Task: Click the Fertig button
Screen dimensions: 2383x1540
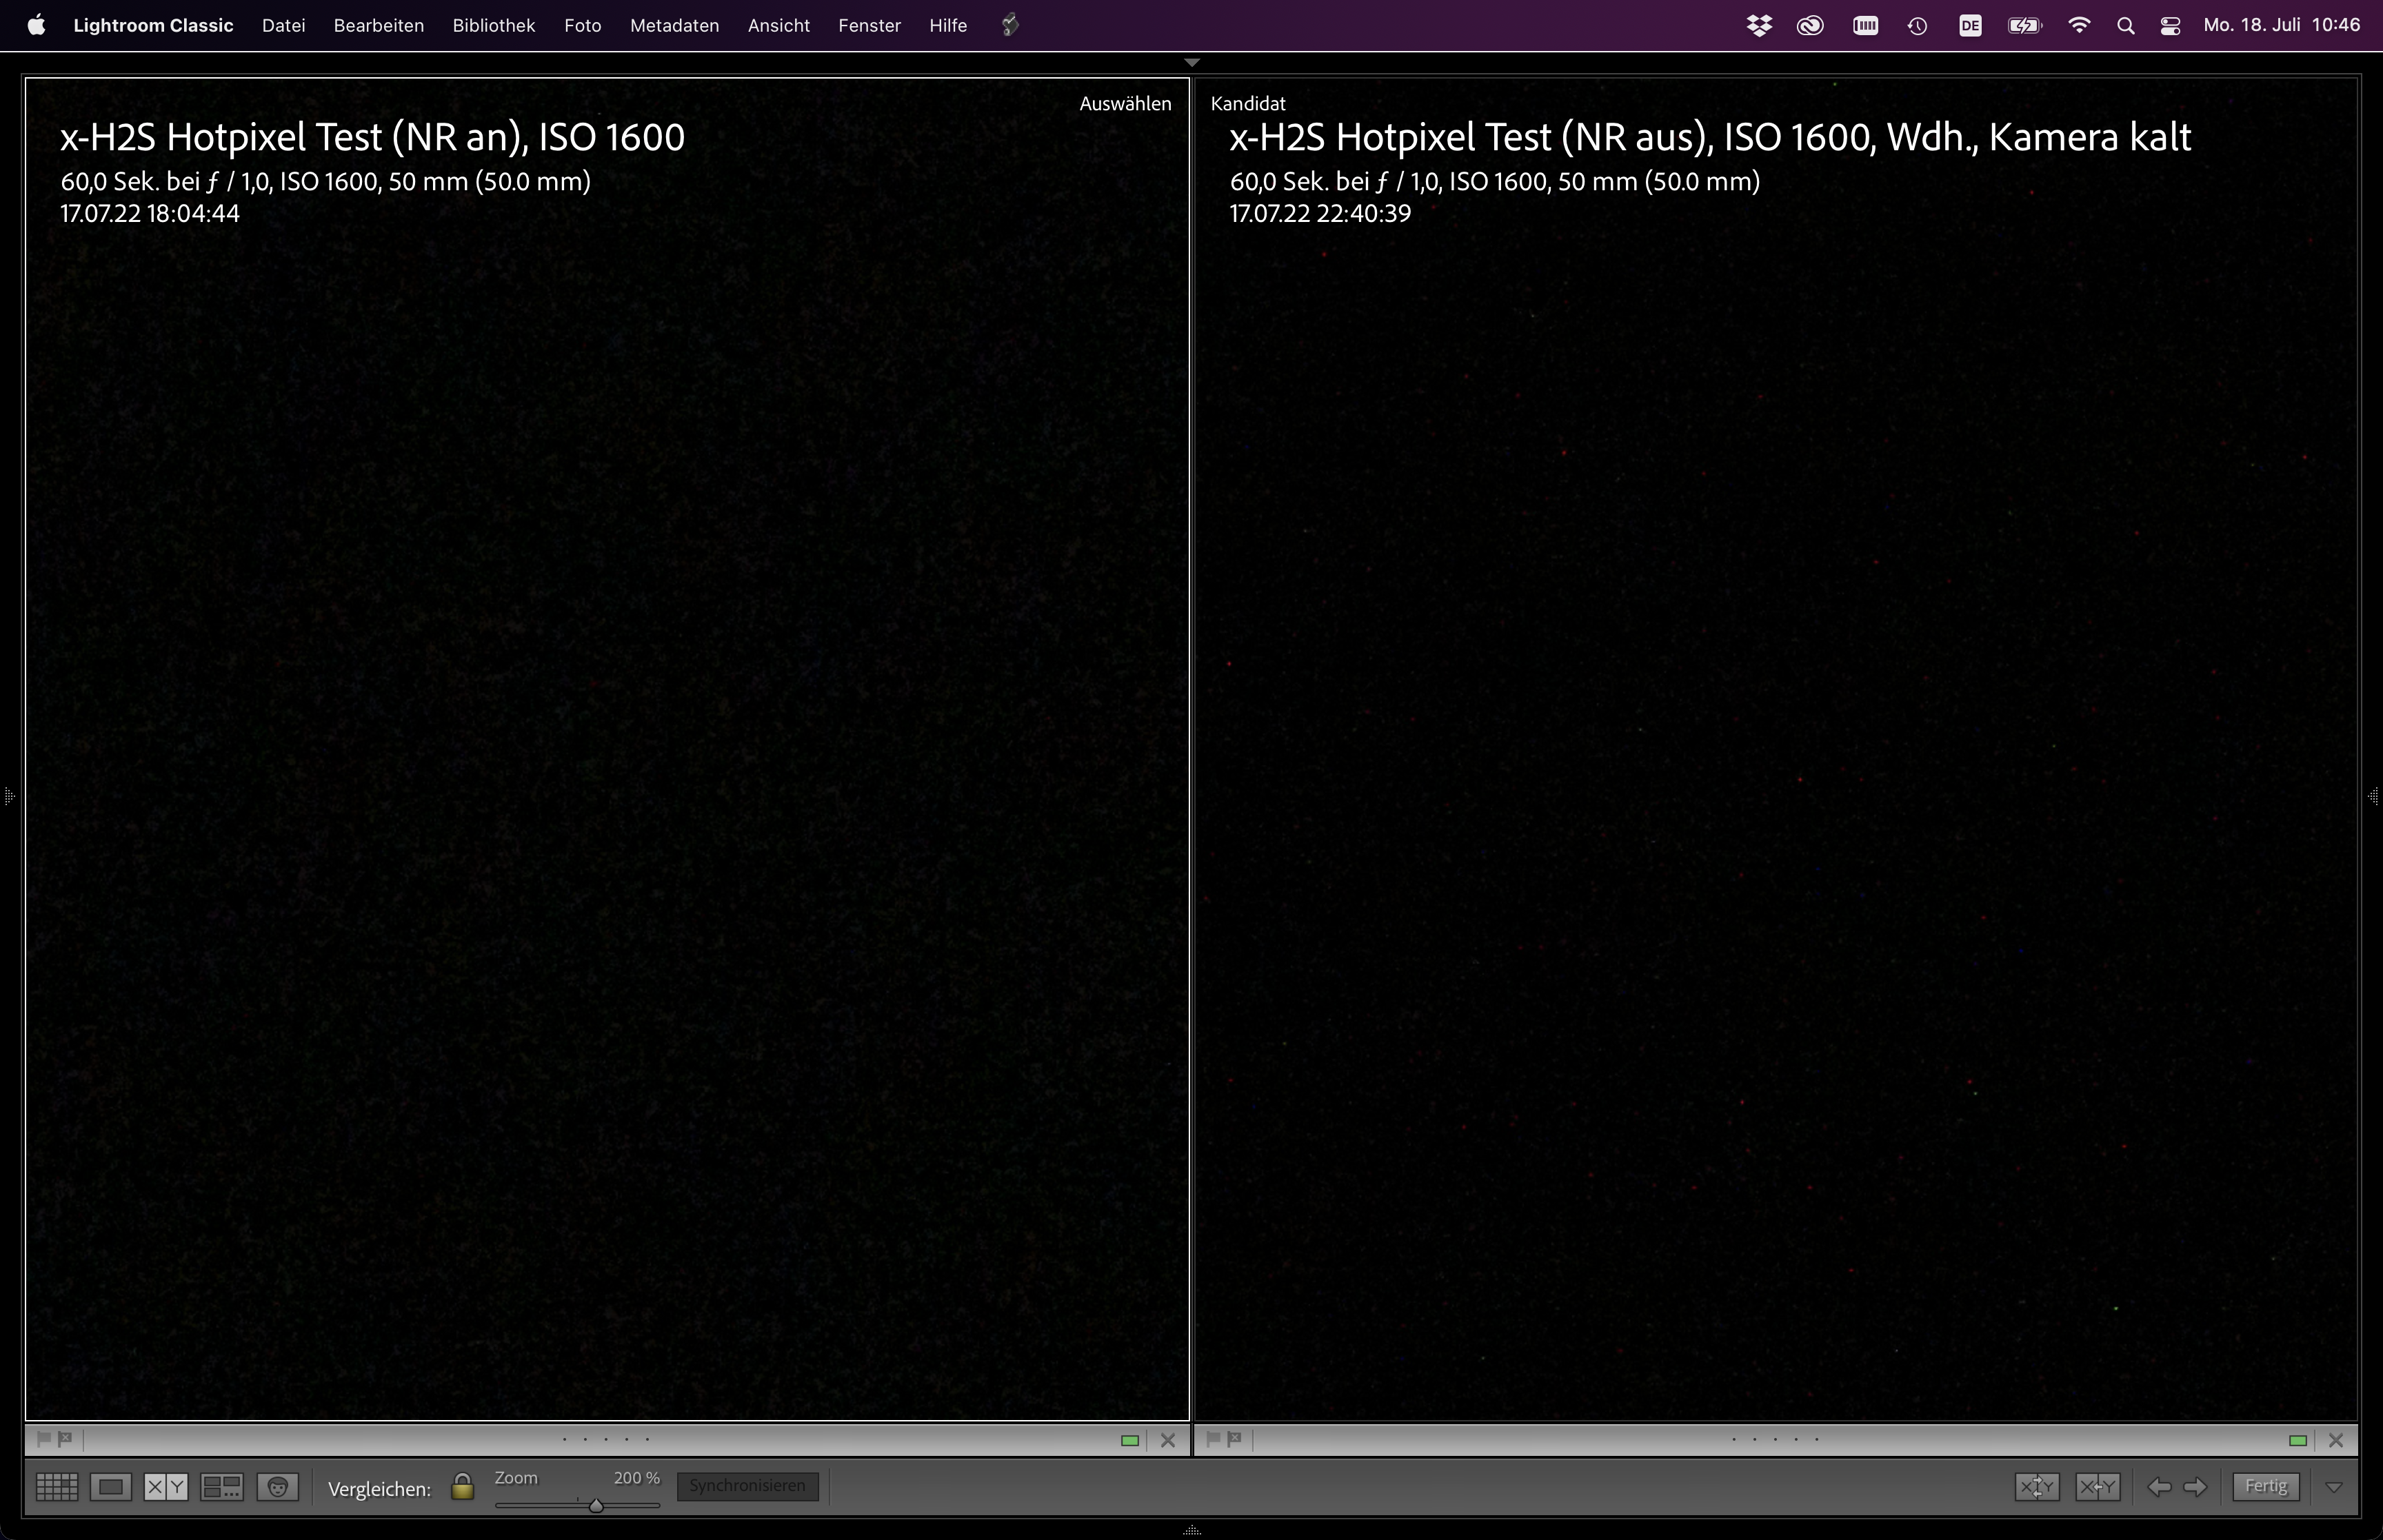Action: [2266, 1486]
